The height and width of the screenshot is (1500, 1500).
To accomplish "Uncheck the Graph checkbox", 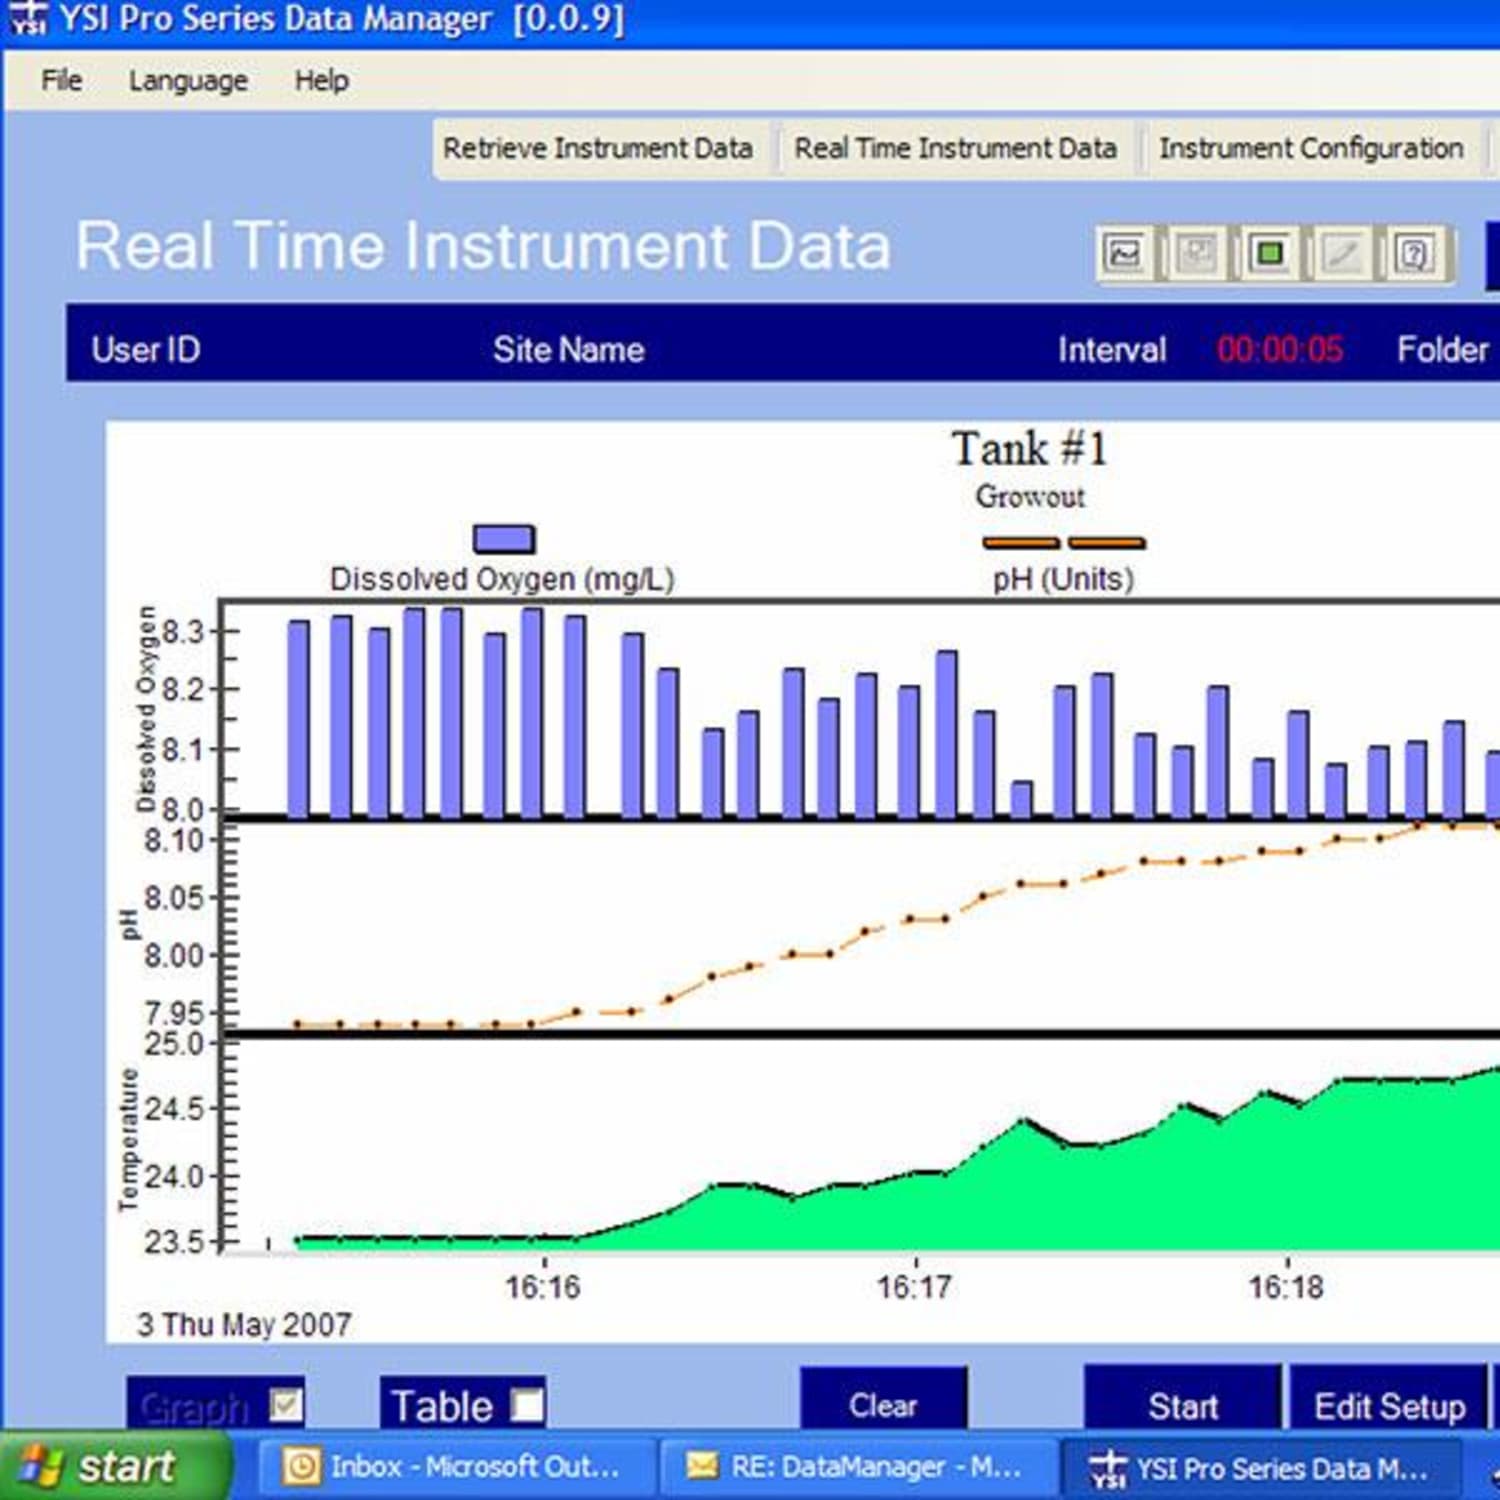I will pos(283,1404).
